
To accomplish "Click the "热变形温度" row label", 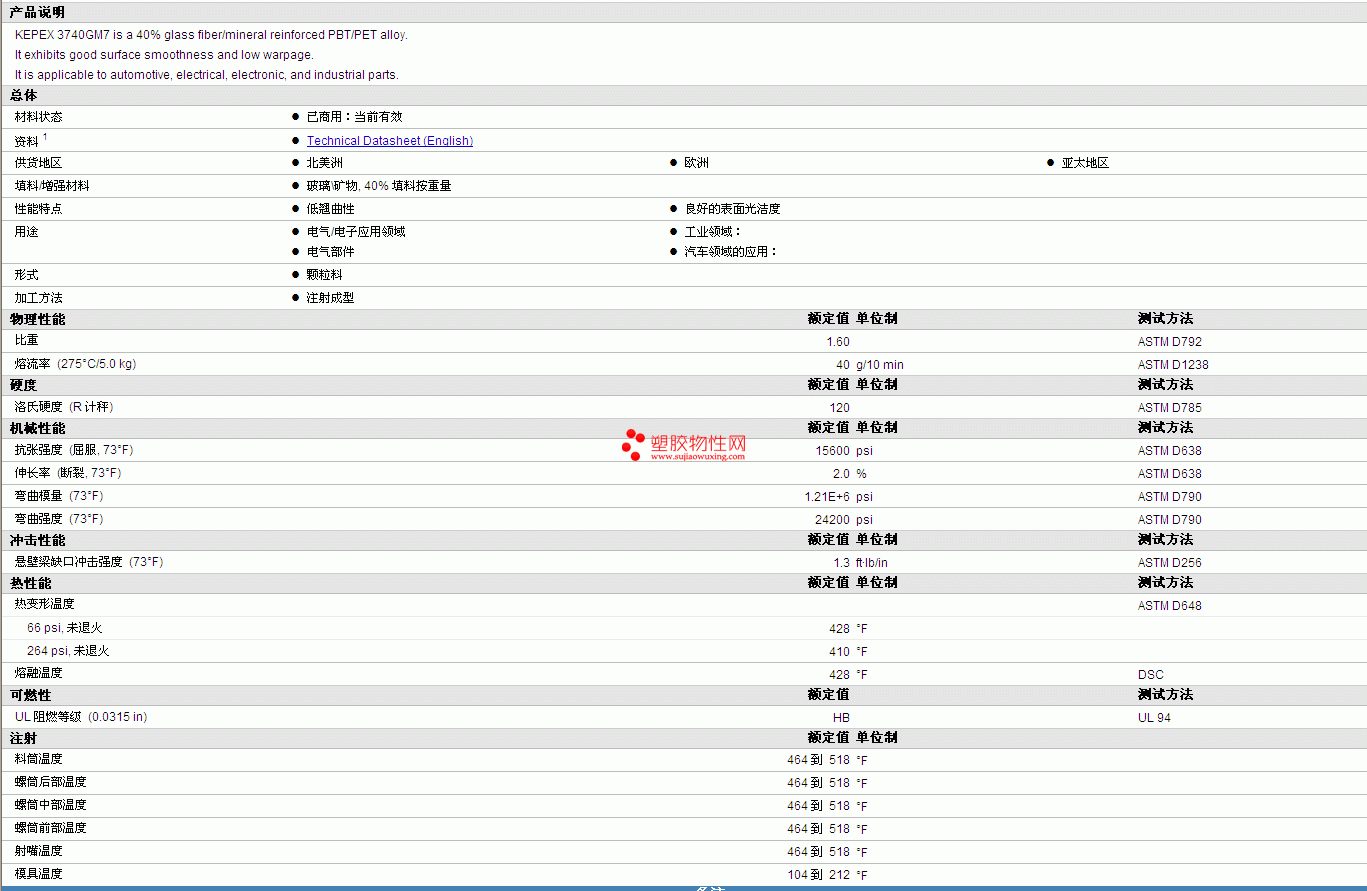I will (45, 604).
